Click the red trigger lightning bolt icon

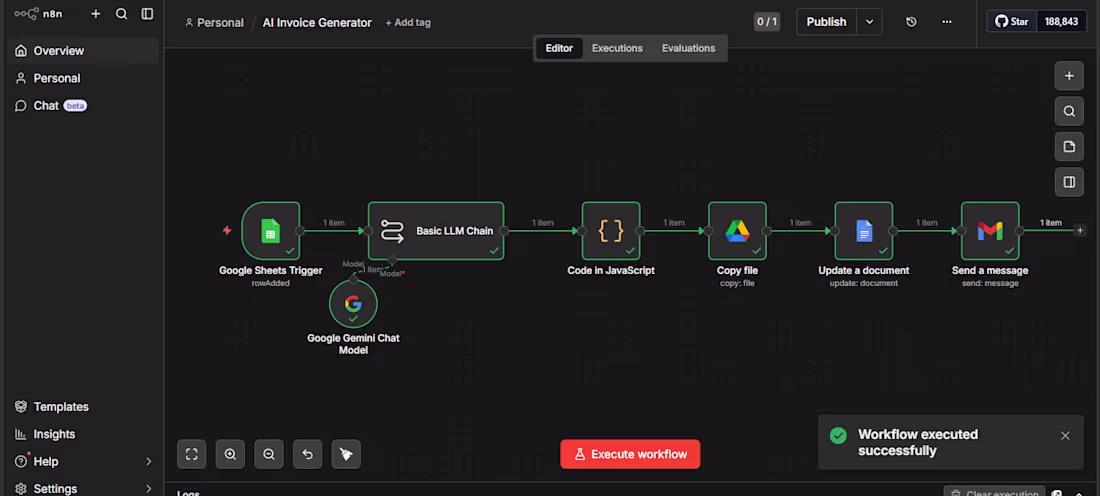(x=227, y=230)
